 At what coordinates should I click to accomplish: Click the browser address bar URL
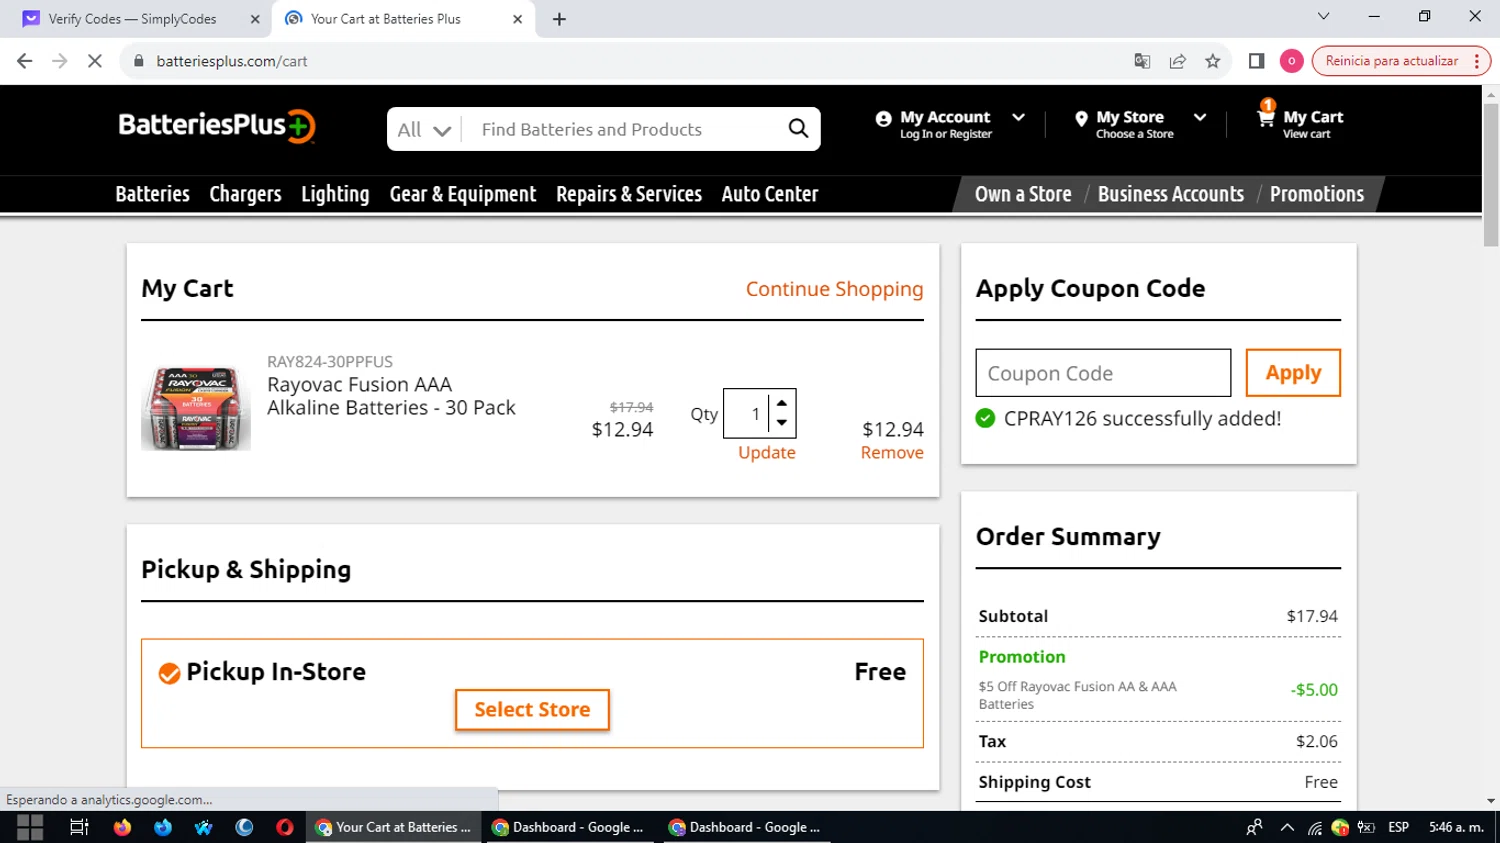coord(232,61)
